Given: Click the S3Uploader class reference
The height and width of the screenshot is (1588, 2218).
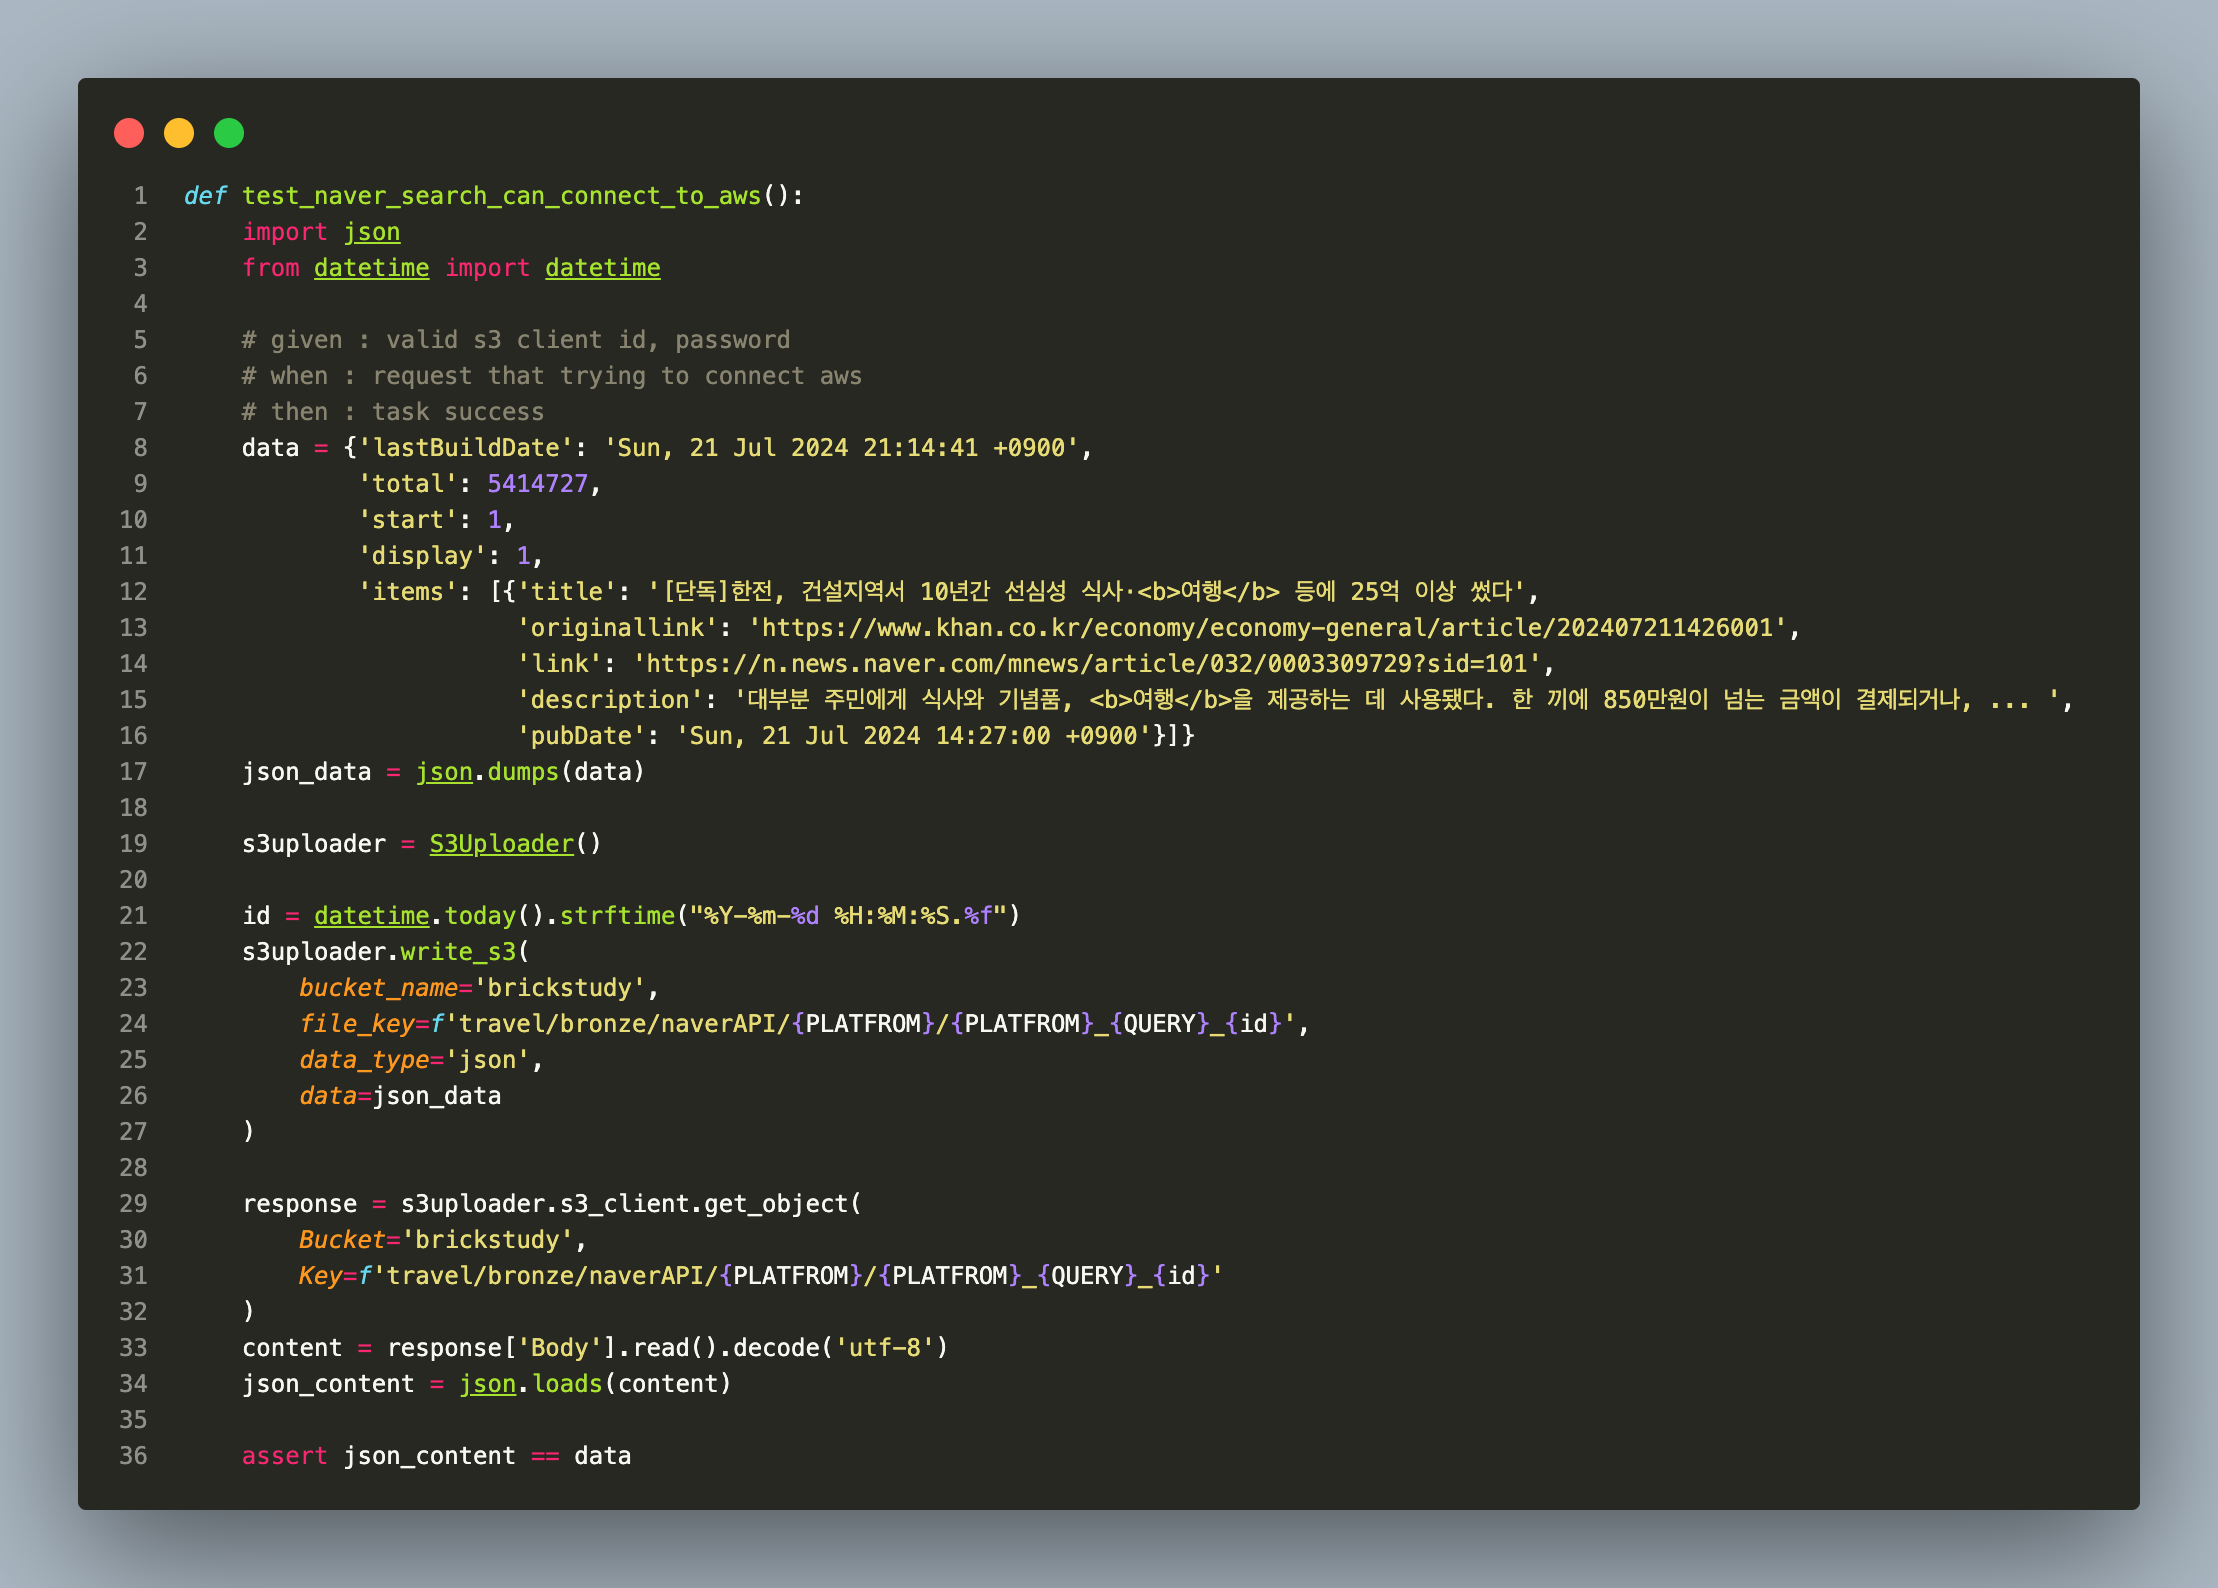Looking at the screenshot, I should pos(501,844).
